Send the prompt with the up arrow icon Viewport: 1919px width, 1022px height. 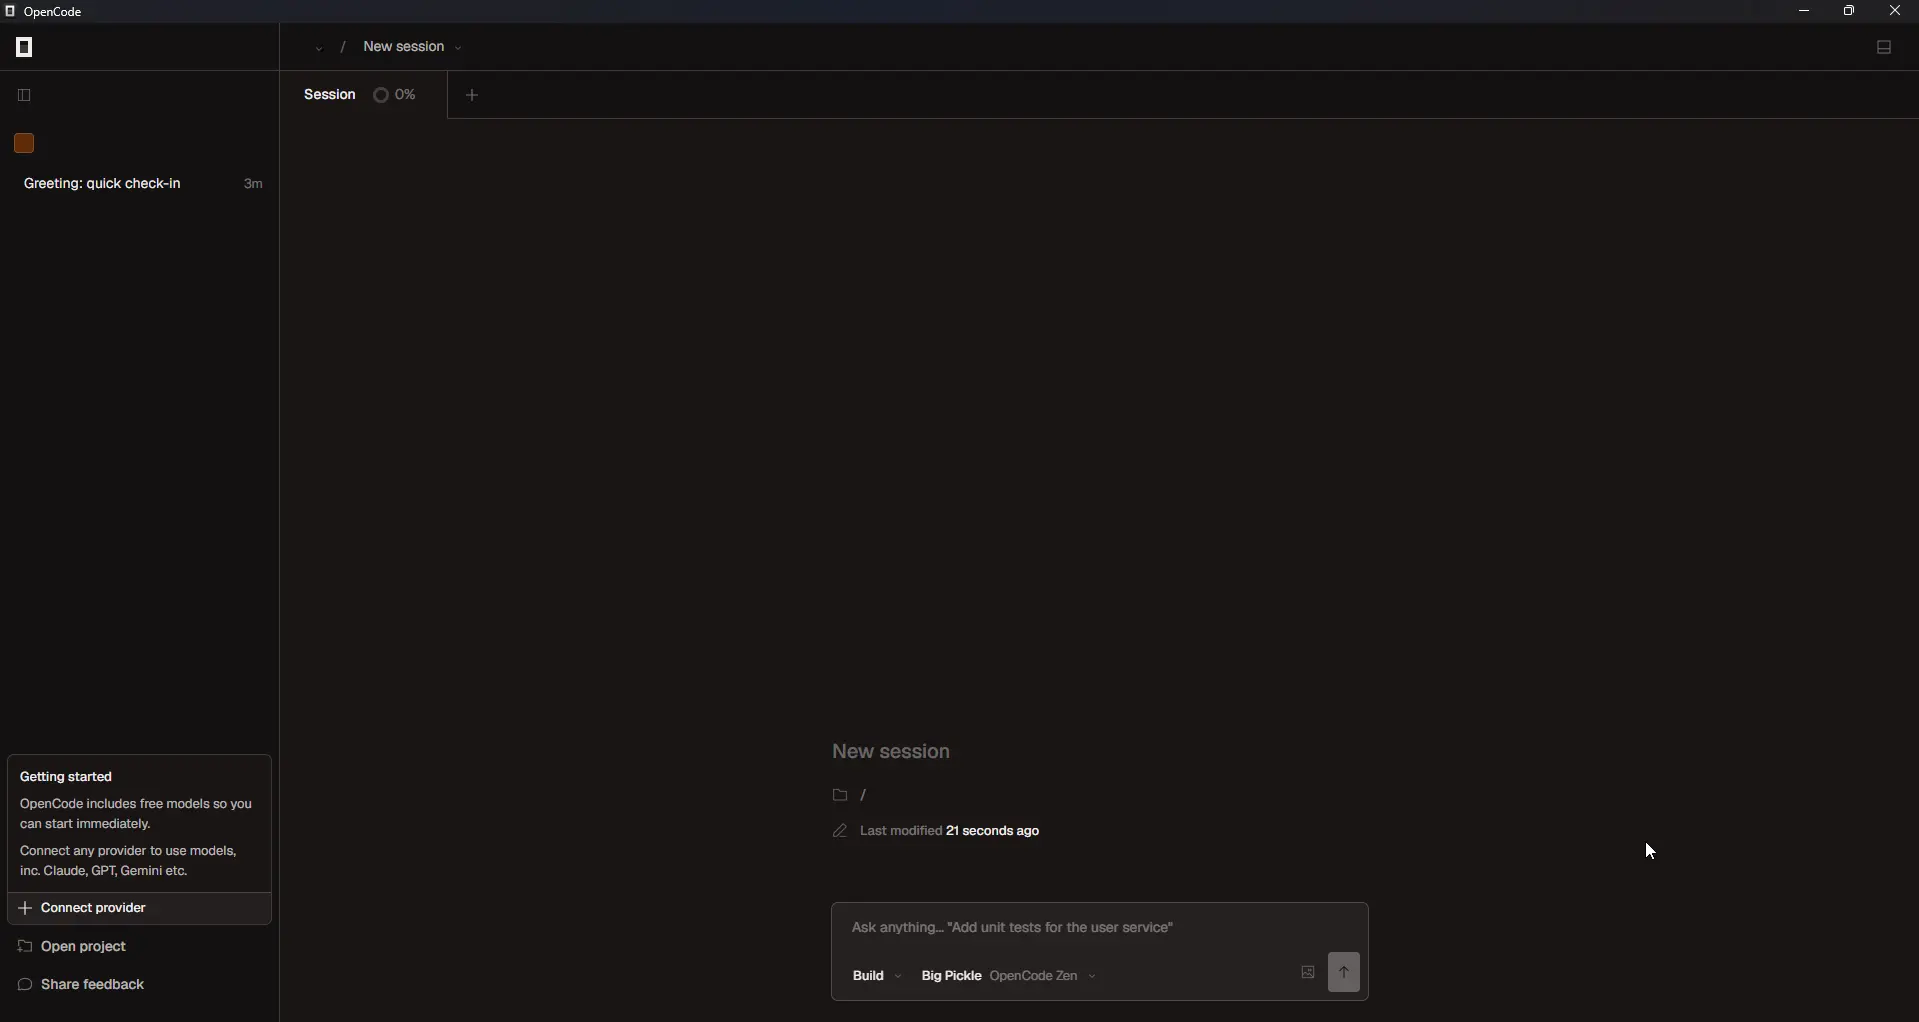(1344, 972)
